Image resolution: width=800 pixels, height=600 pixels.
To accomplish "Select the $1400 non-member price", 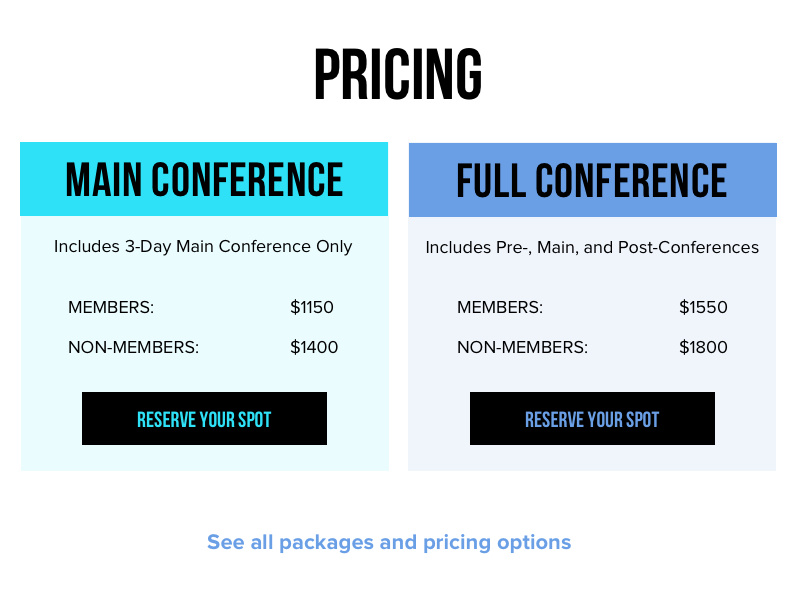I will (x=314, y=348).
